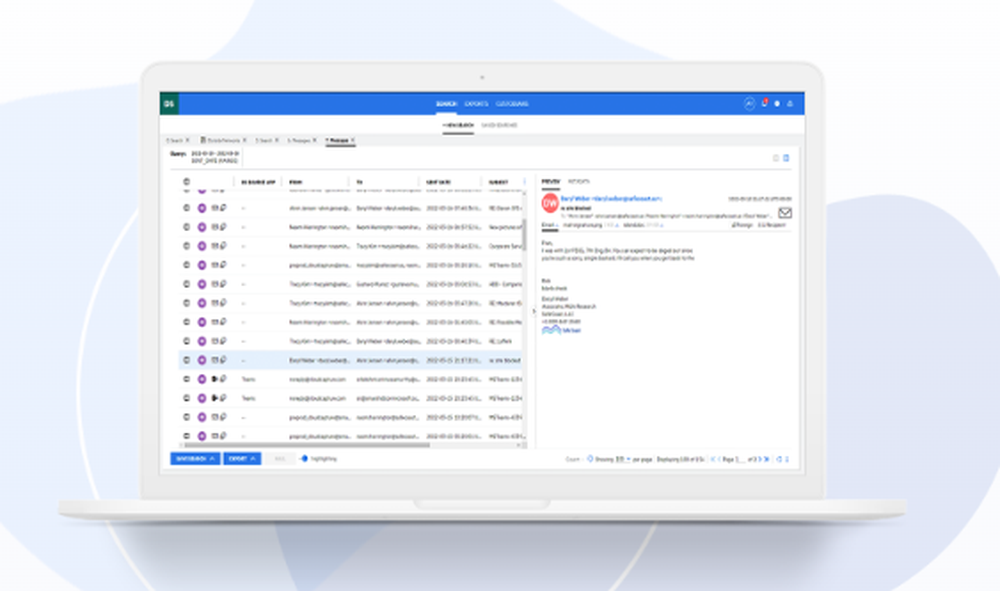Click the white dot icon in header
Screen dimensions: 1000x591
point(777,104)
